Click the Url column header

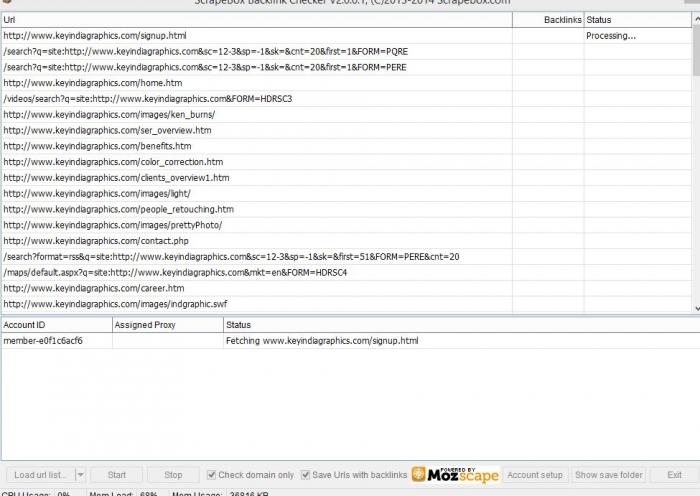pyautogui.click(x=257, y=20)
